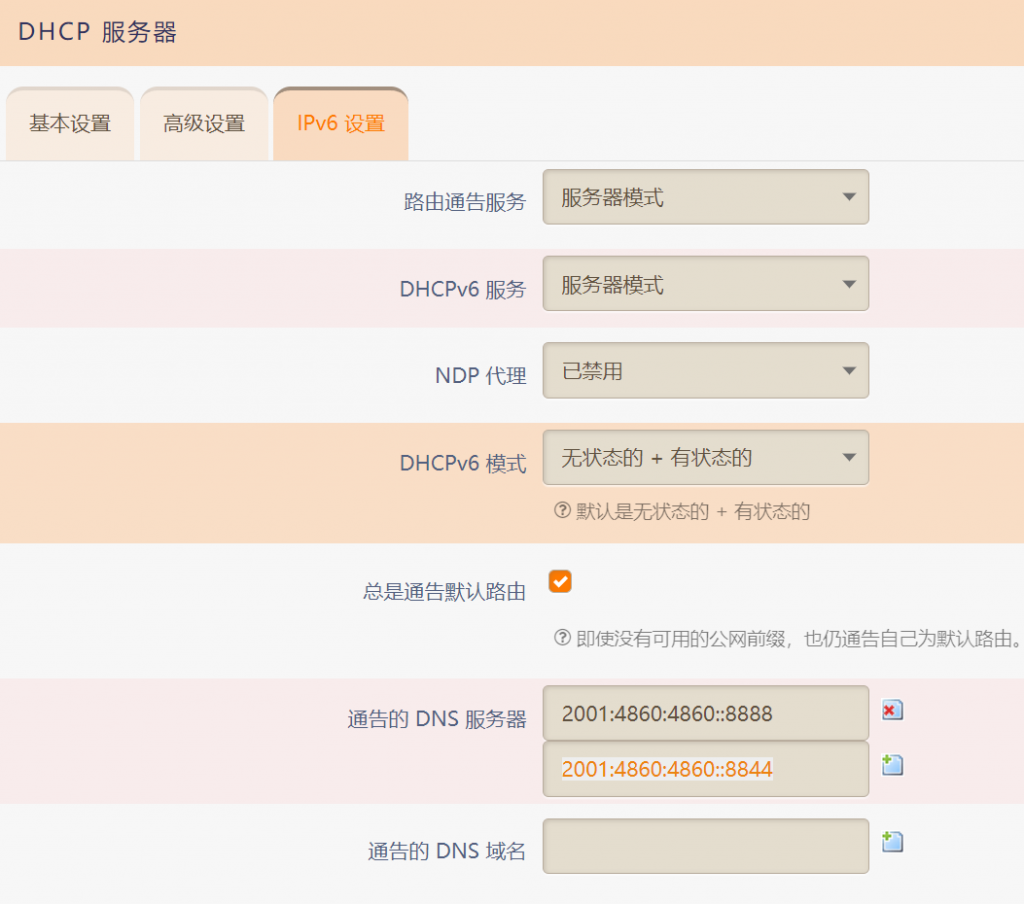Click into the 2001:4860:4860::8888 DNS field

(x=705, y=713)
